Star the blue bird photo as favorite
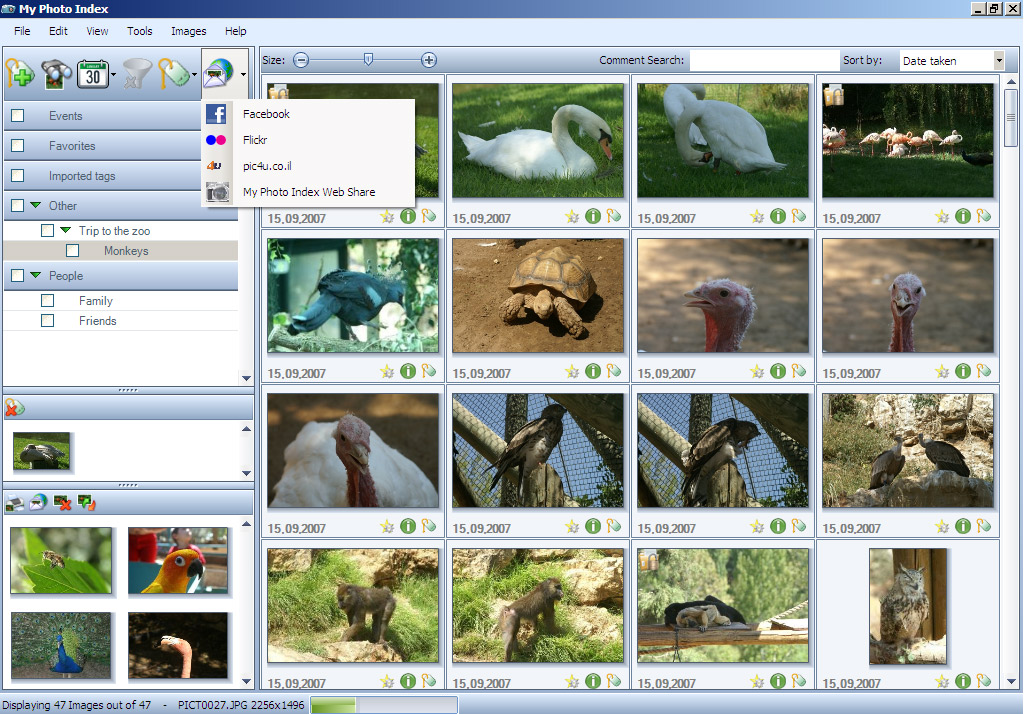 coord(387,372)
